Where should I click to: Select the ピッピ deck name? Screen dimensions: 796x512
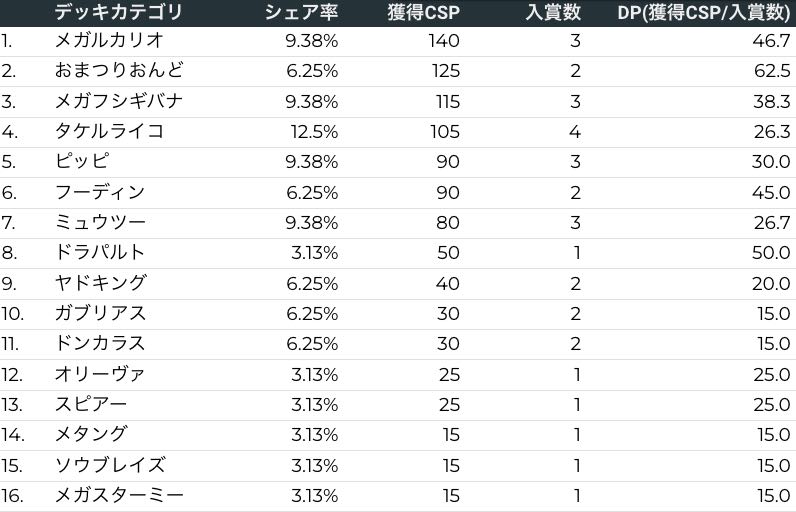82,162
